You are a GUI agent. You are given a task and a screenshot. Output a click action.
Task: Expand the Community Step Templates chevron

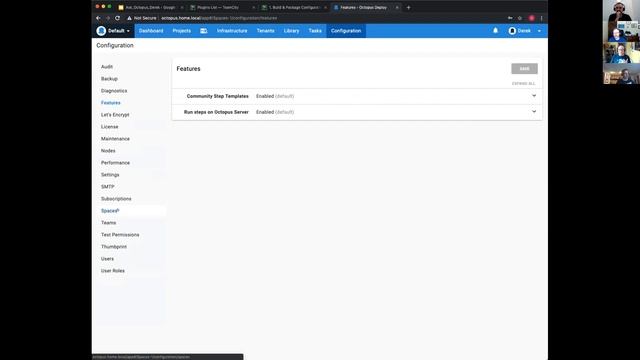tap(534, 96)
